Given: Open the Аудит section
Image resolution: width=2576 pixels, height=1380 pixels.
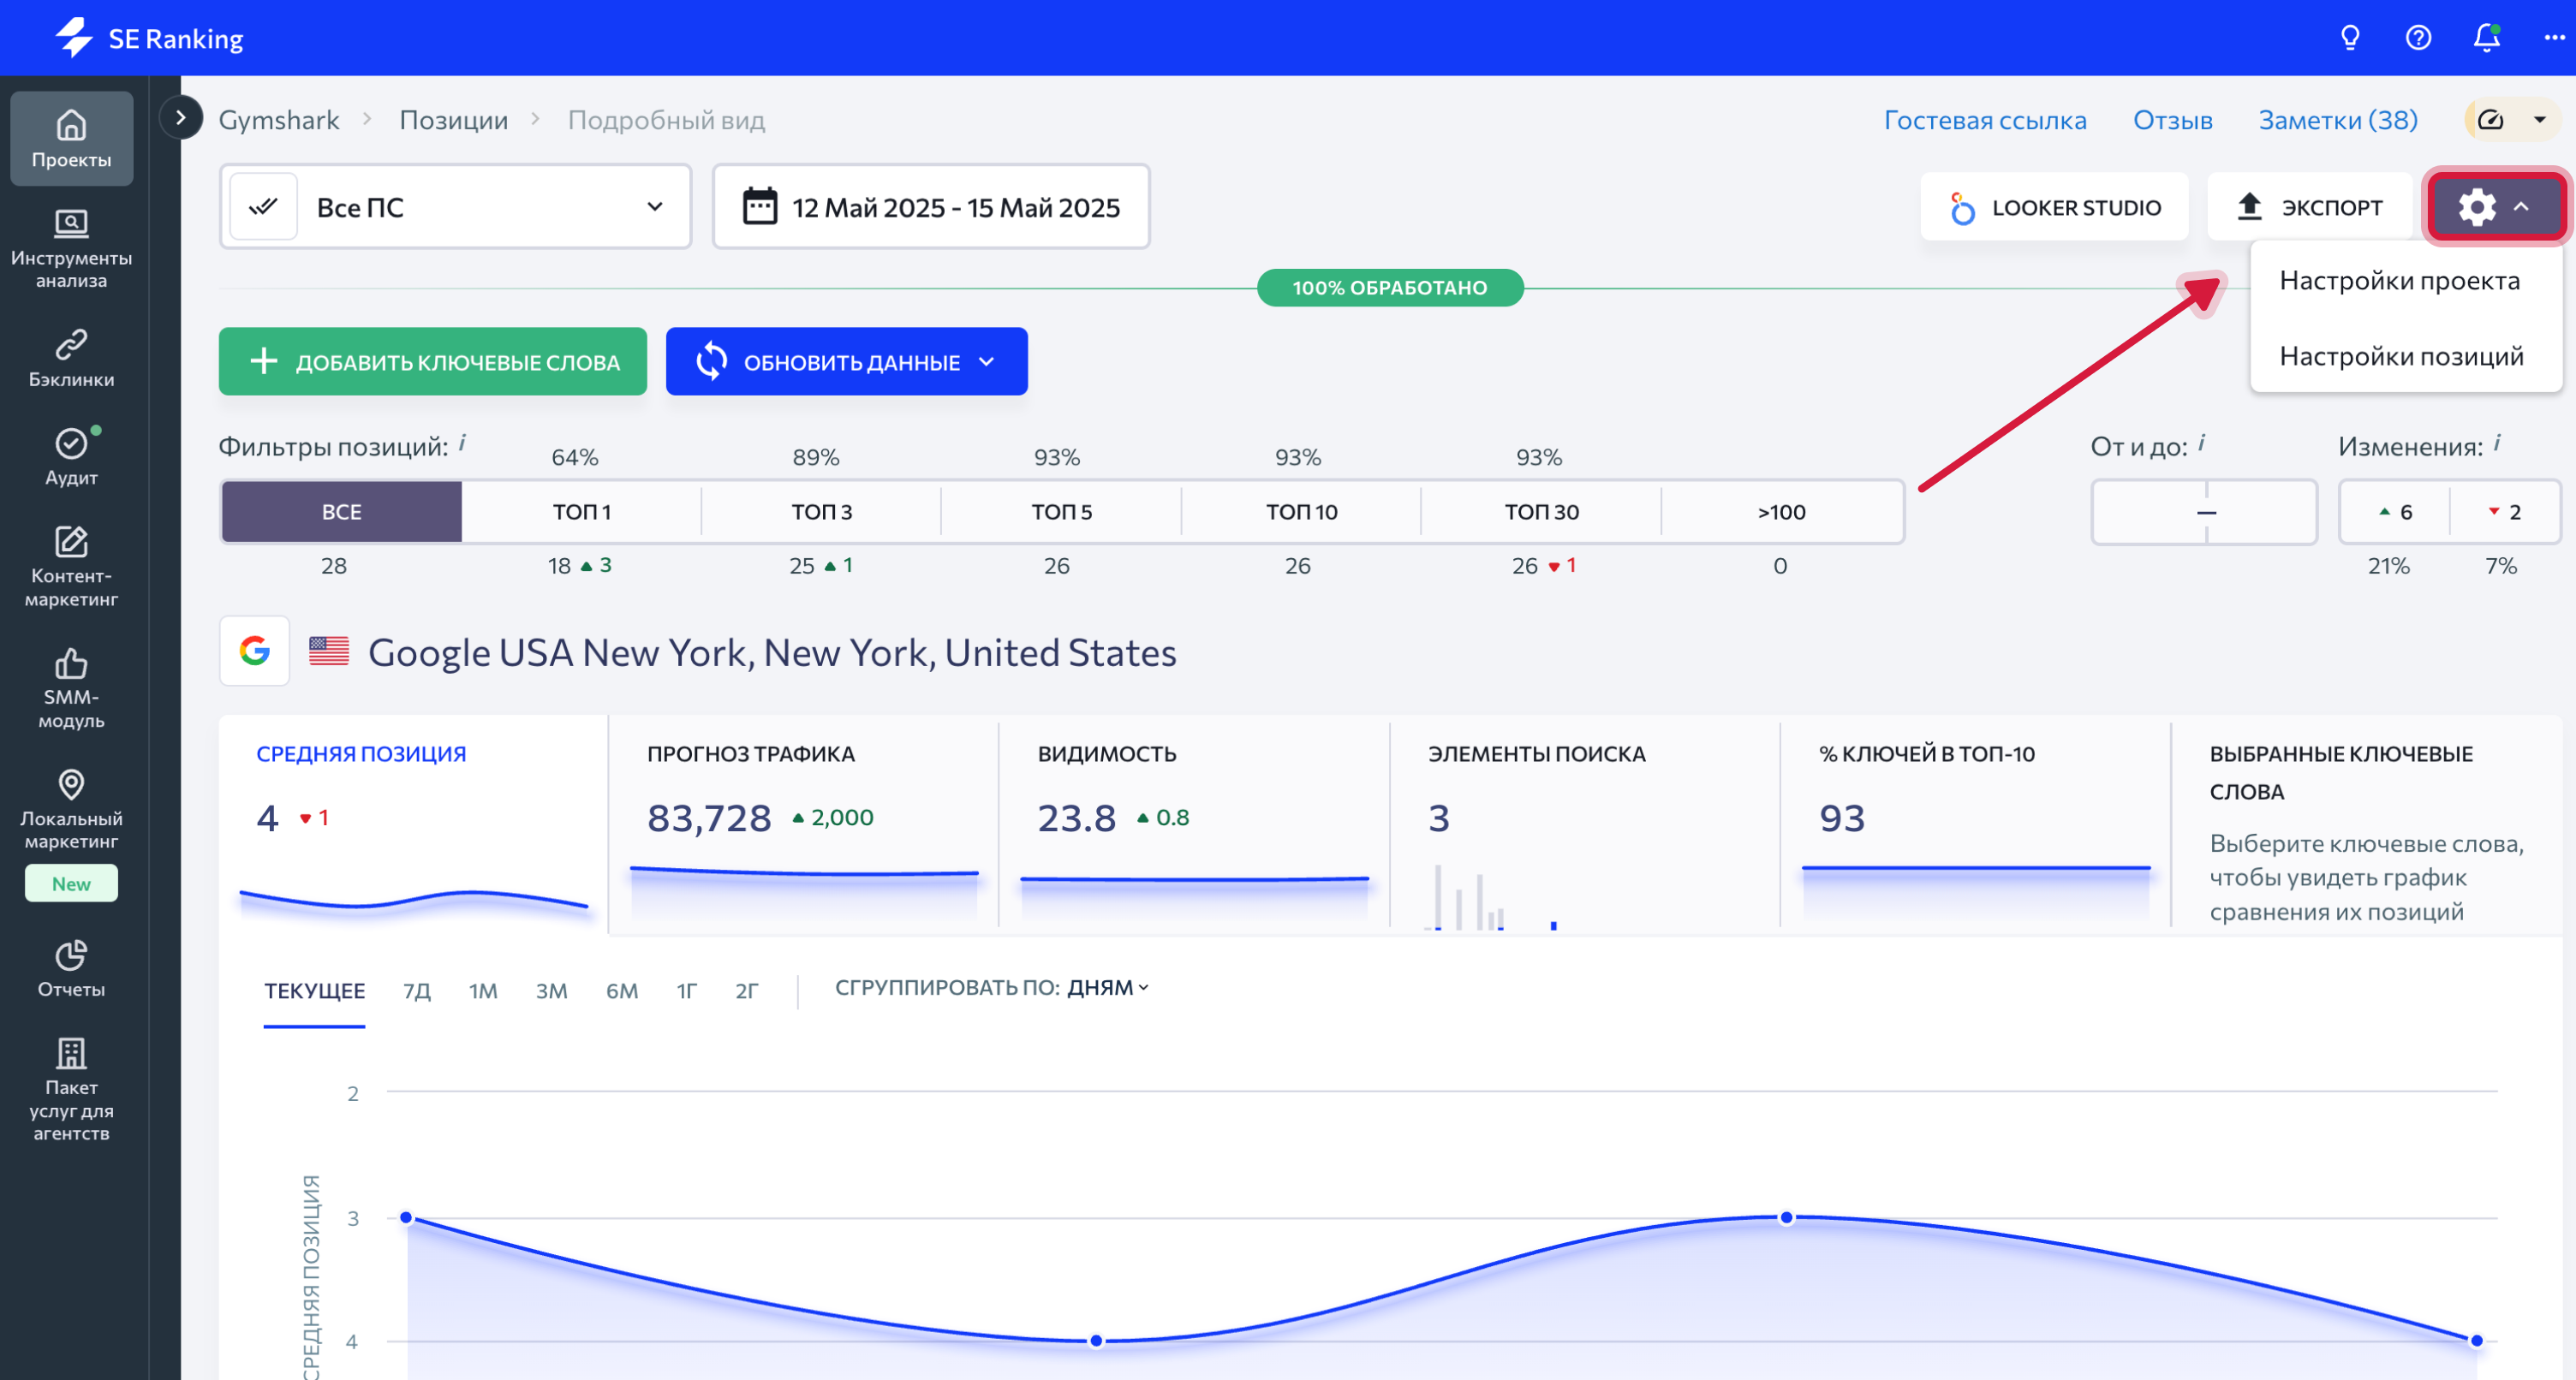Looking at the screenshot, I should tap(71, 457).
